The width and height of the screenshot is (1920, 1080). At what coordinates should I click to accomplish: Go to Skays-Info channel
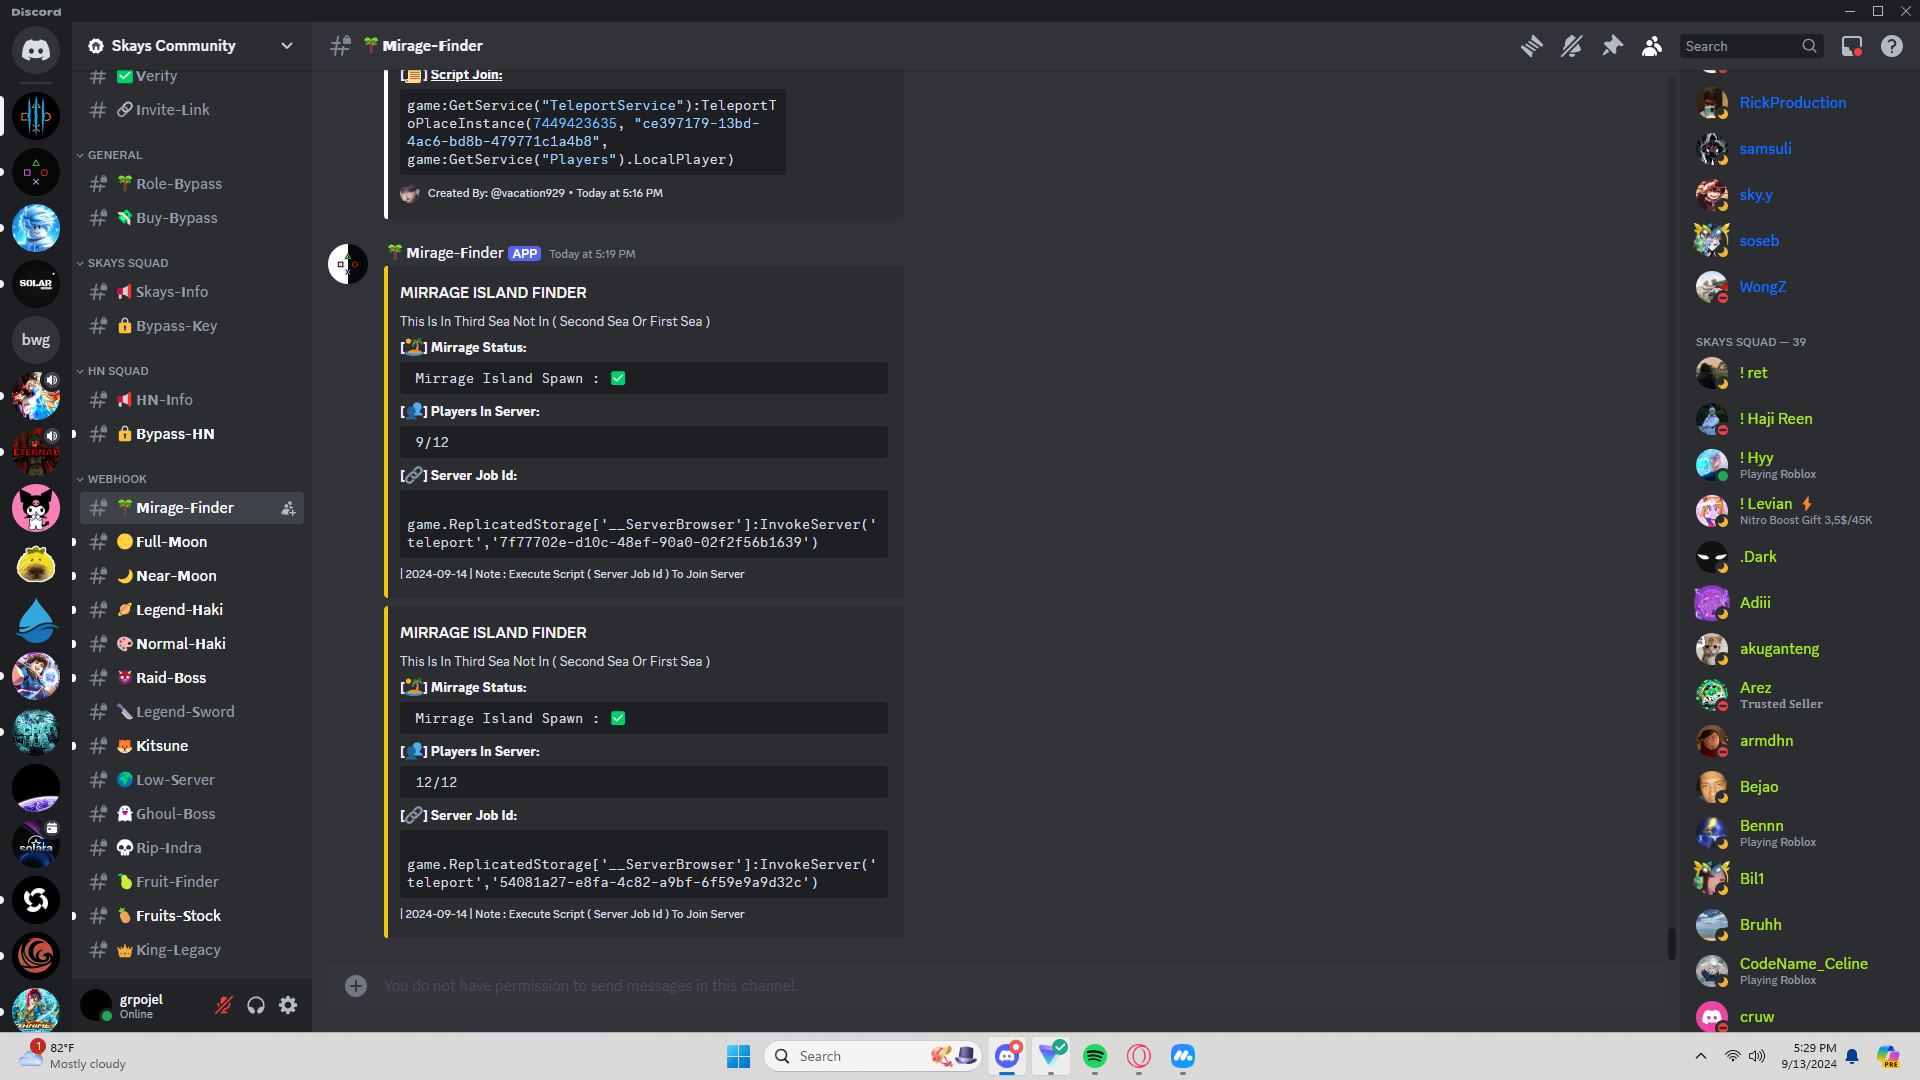(192, 292)
